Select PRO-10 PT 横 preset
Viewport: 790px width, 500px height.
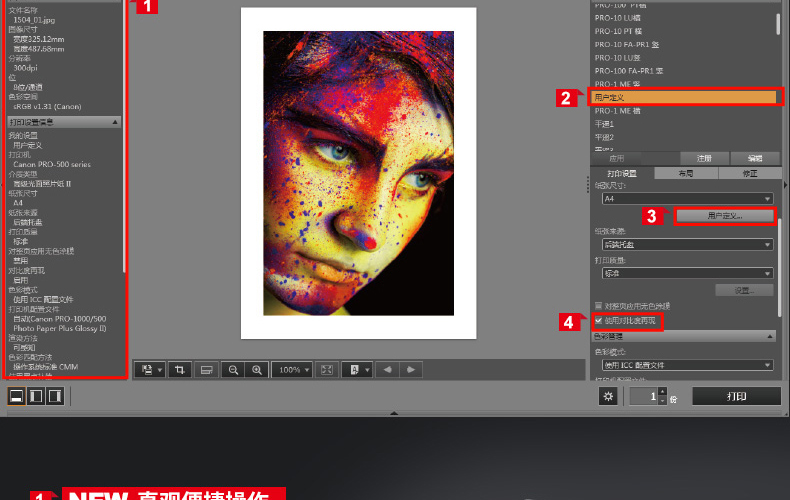[618, 31]
